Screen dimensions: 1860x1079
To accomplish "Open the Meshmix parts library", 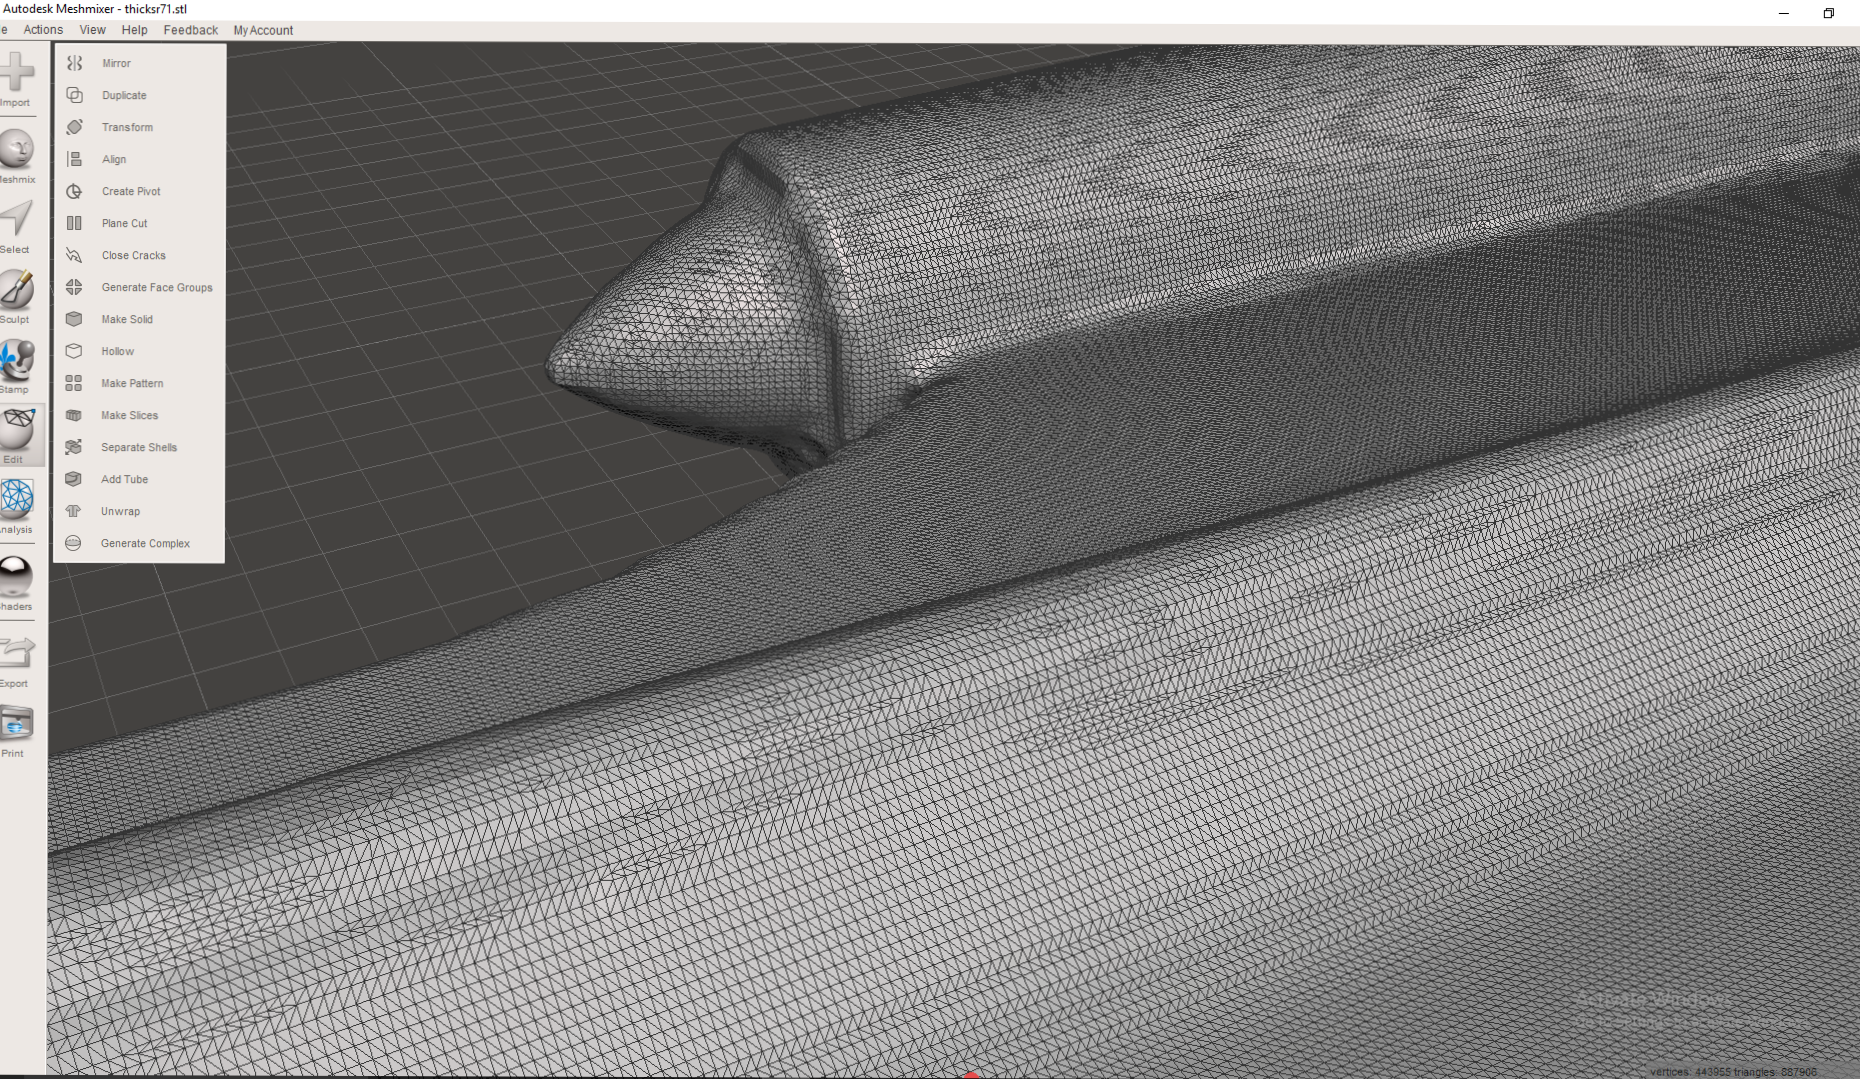I will 17,156.
